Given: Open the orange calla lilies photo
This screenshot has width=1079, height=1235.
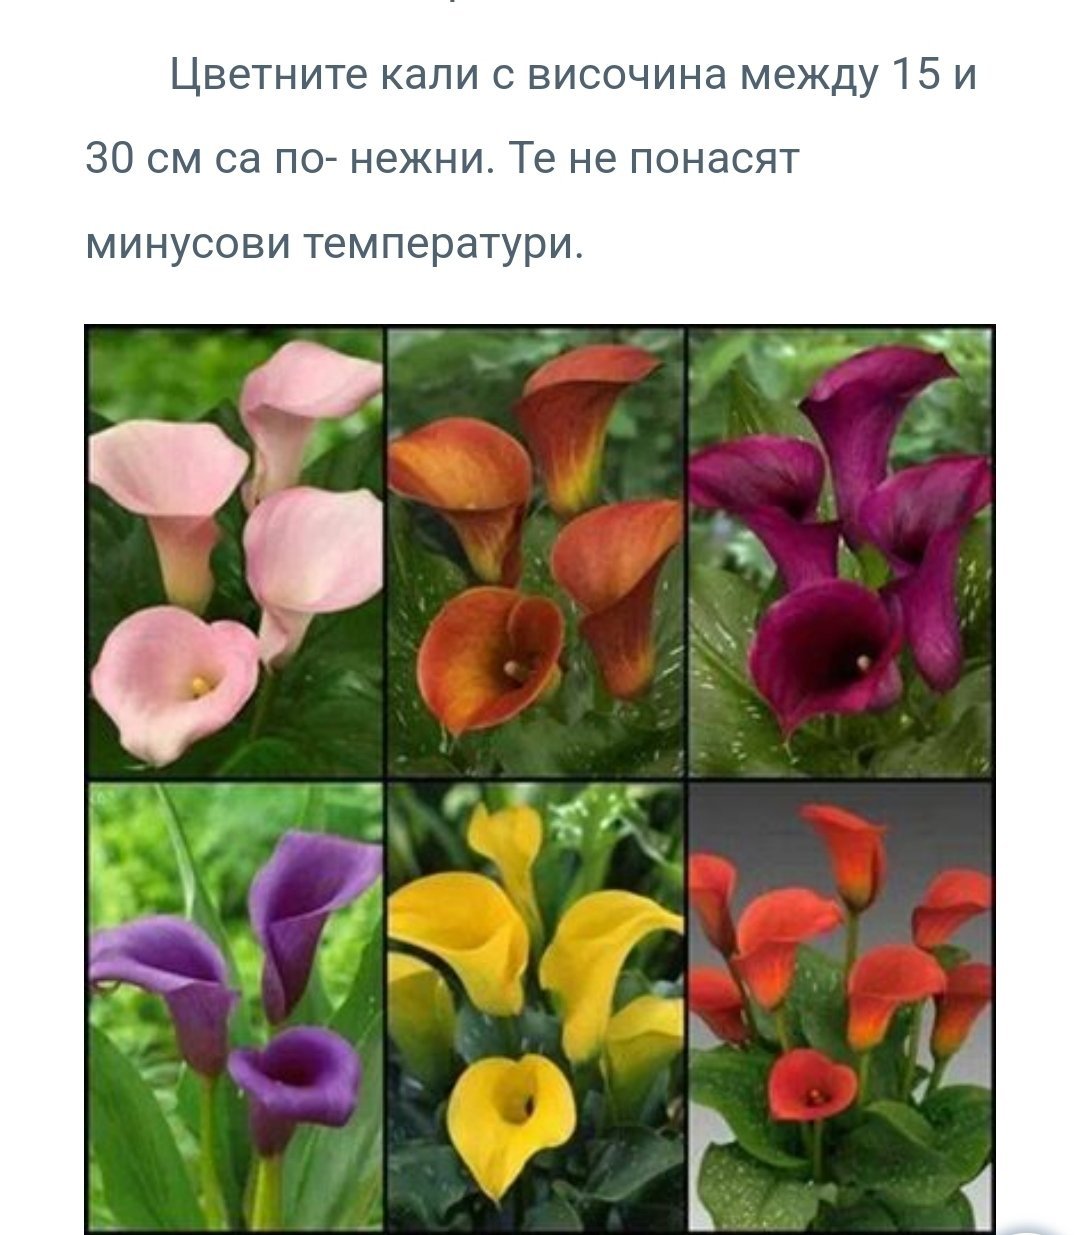Looking at the screenshot, I should pos(536,553).
